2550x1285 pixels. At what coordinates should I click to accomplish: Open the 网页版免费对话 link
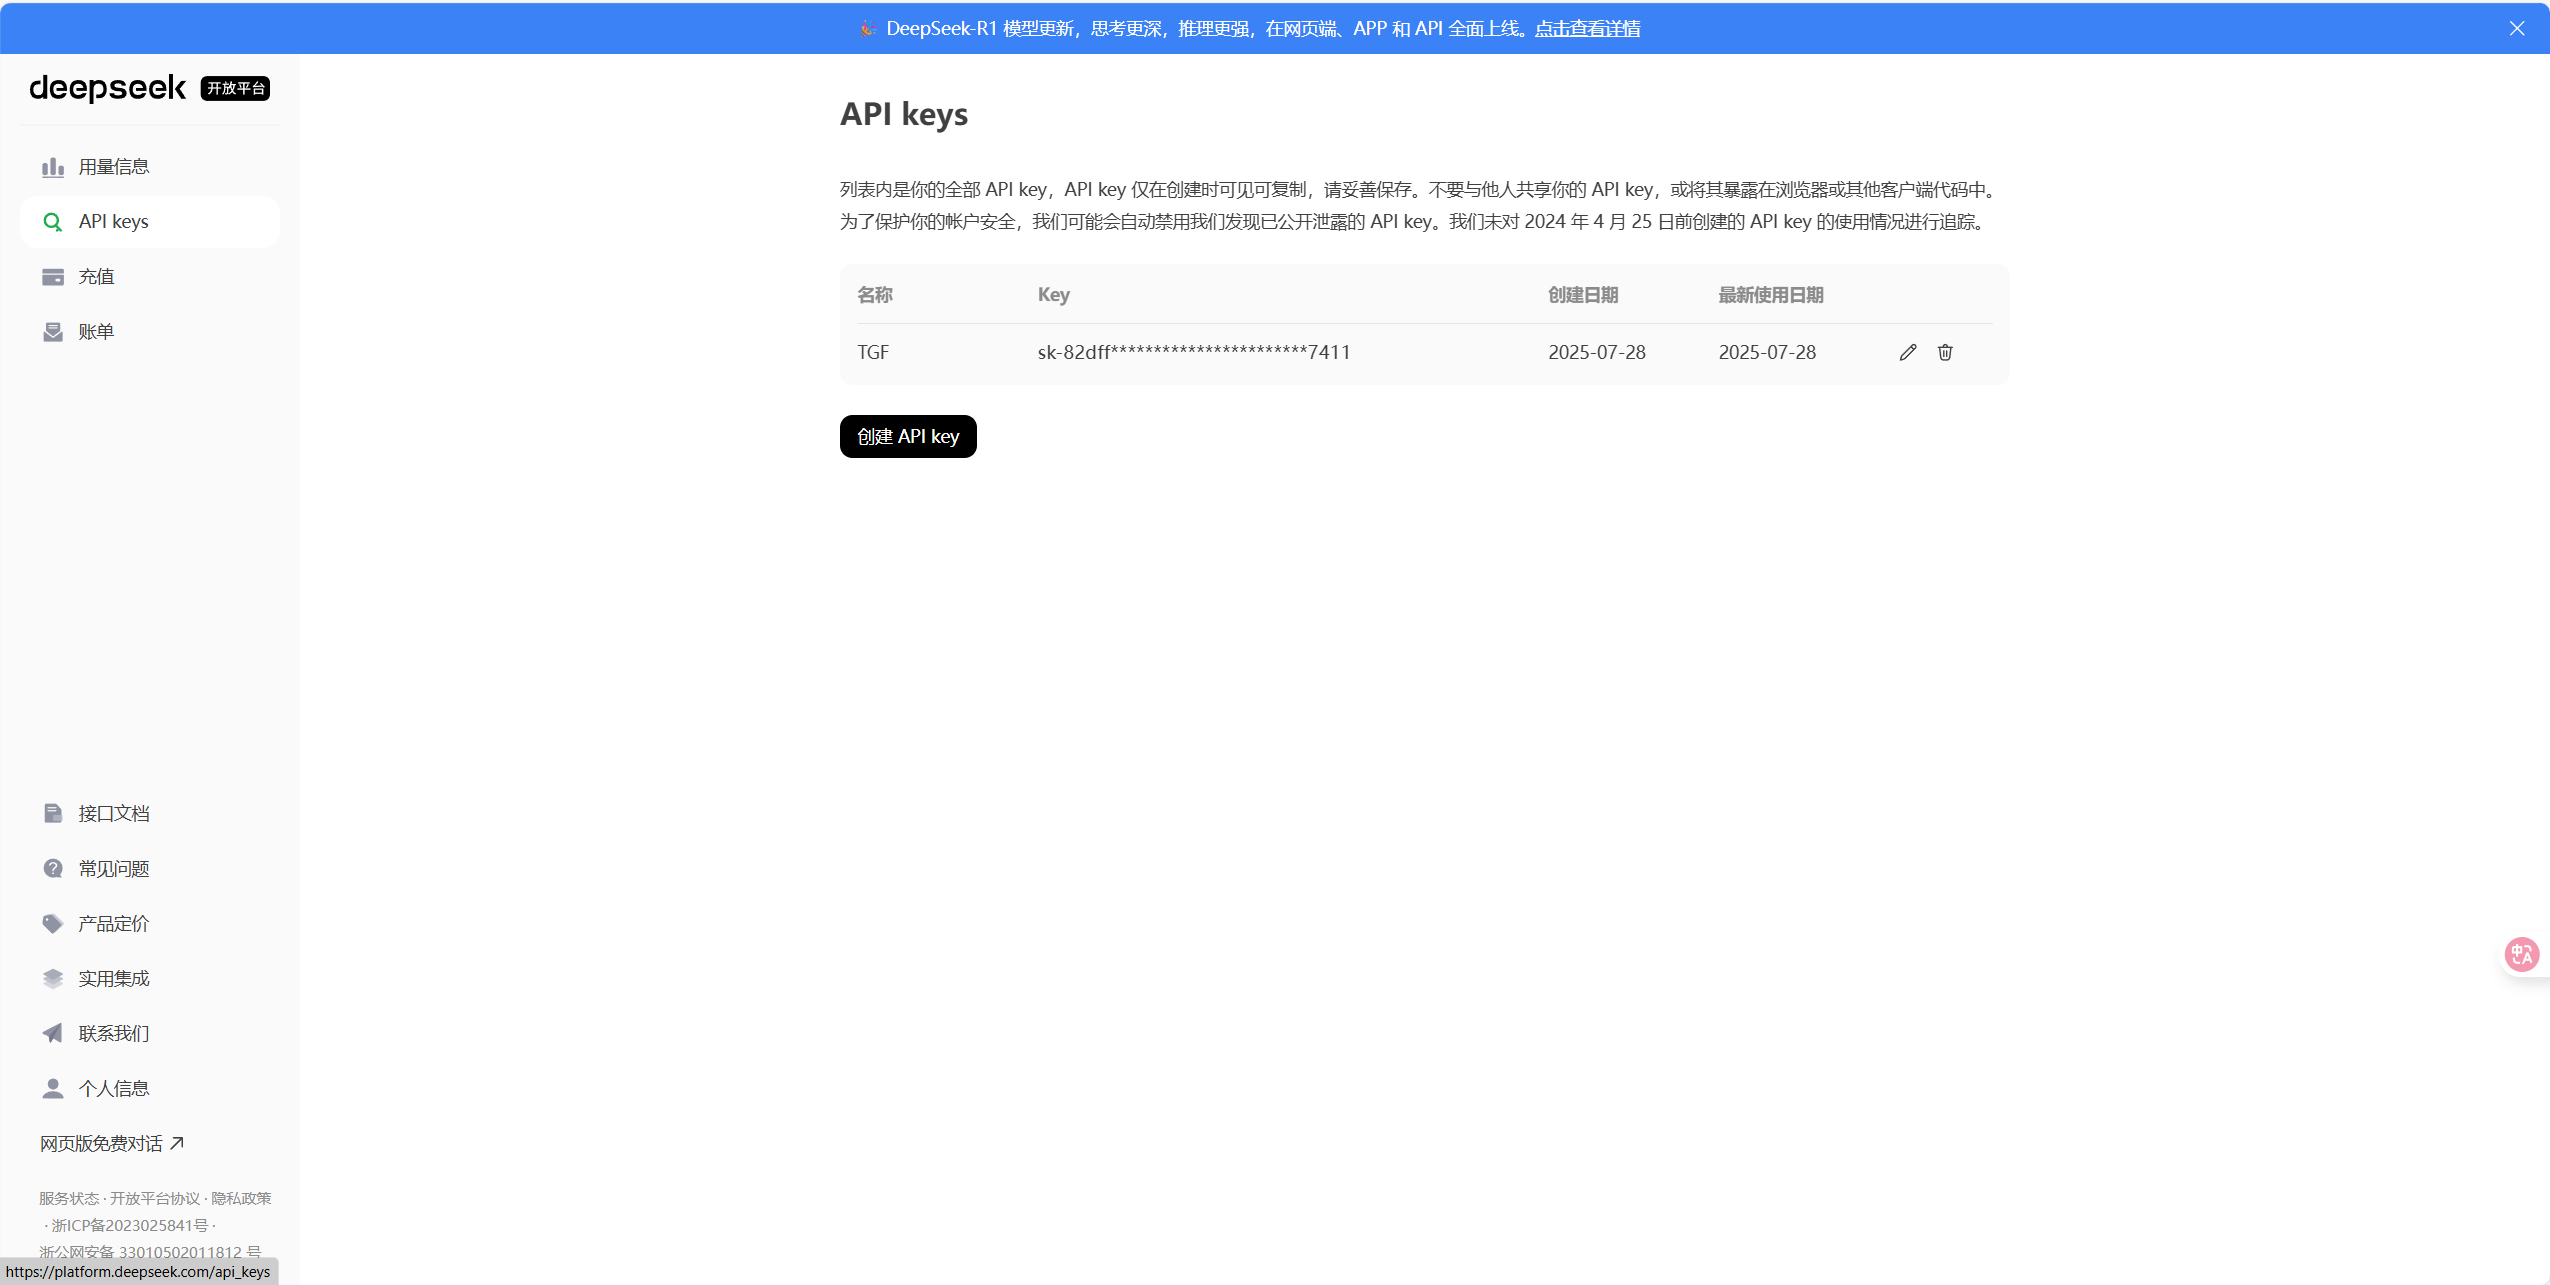coord(112,1144)
